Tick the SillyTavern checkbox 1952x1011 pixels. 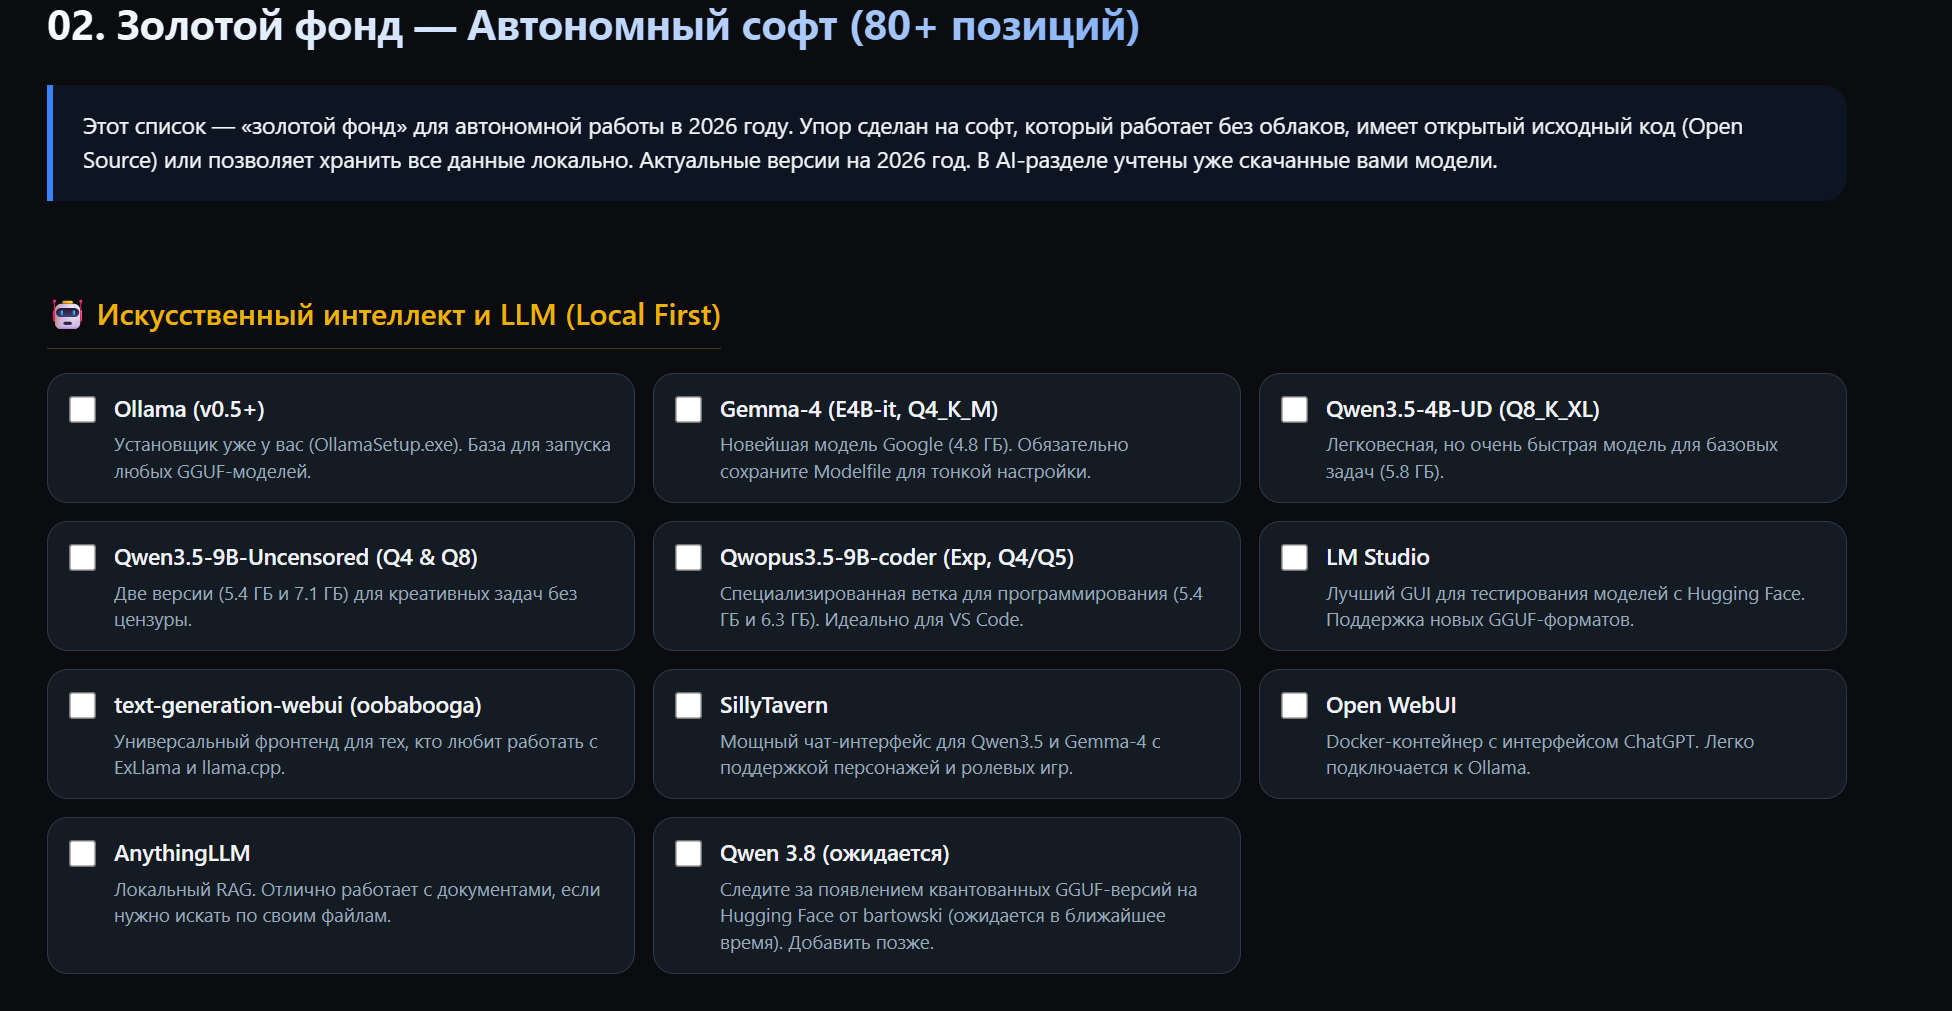(x=688, y=705)
